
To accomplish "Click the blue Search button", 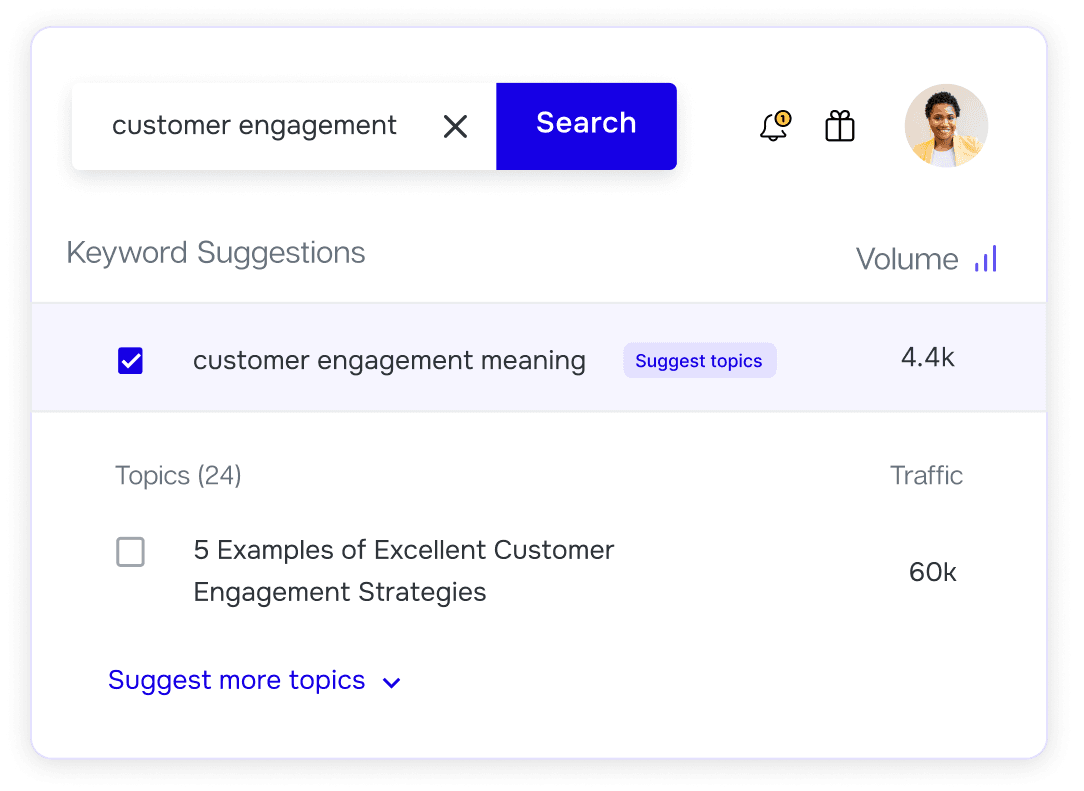I will pyautogui.click(x=586, y=127).
